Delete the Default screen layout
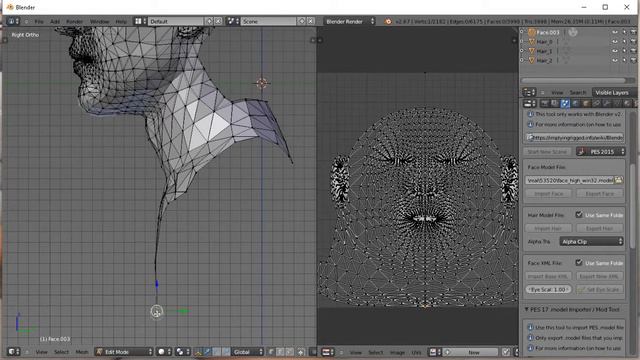 [218, 21]
